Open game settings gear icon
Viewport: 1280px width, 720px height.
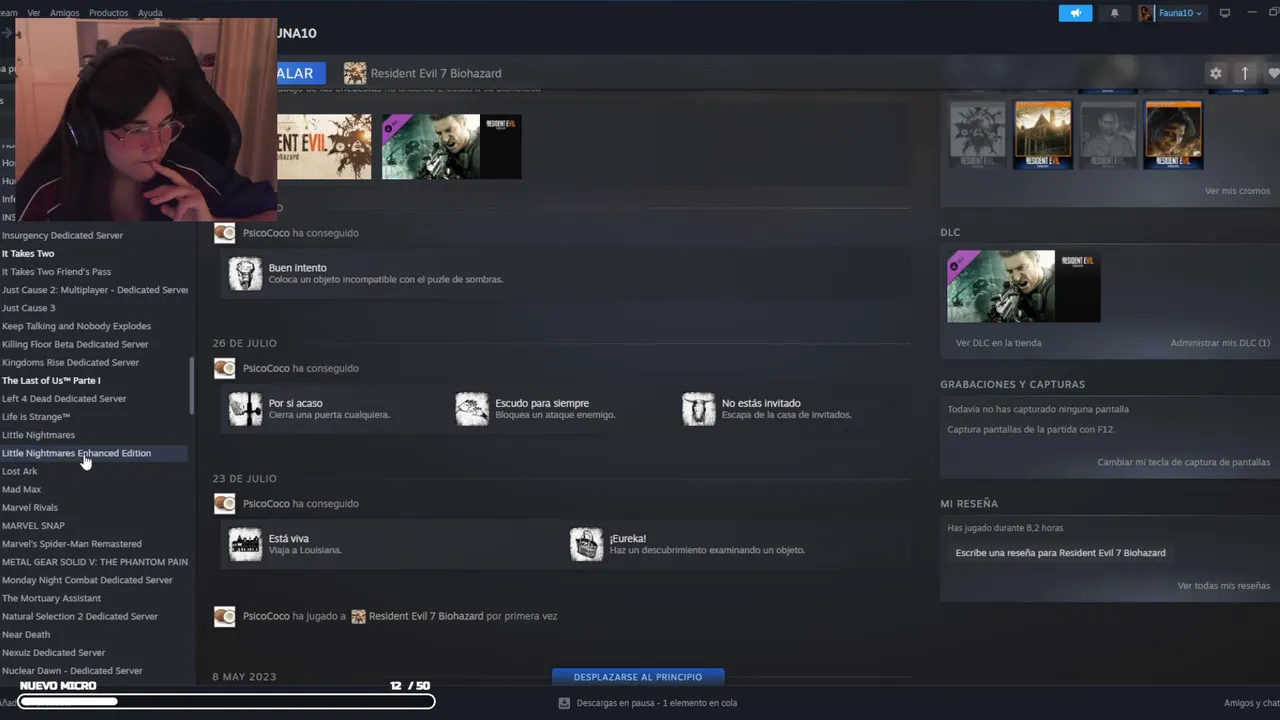pyautogui.click(x=1216, y=73)
